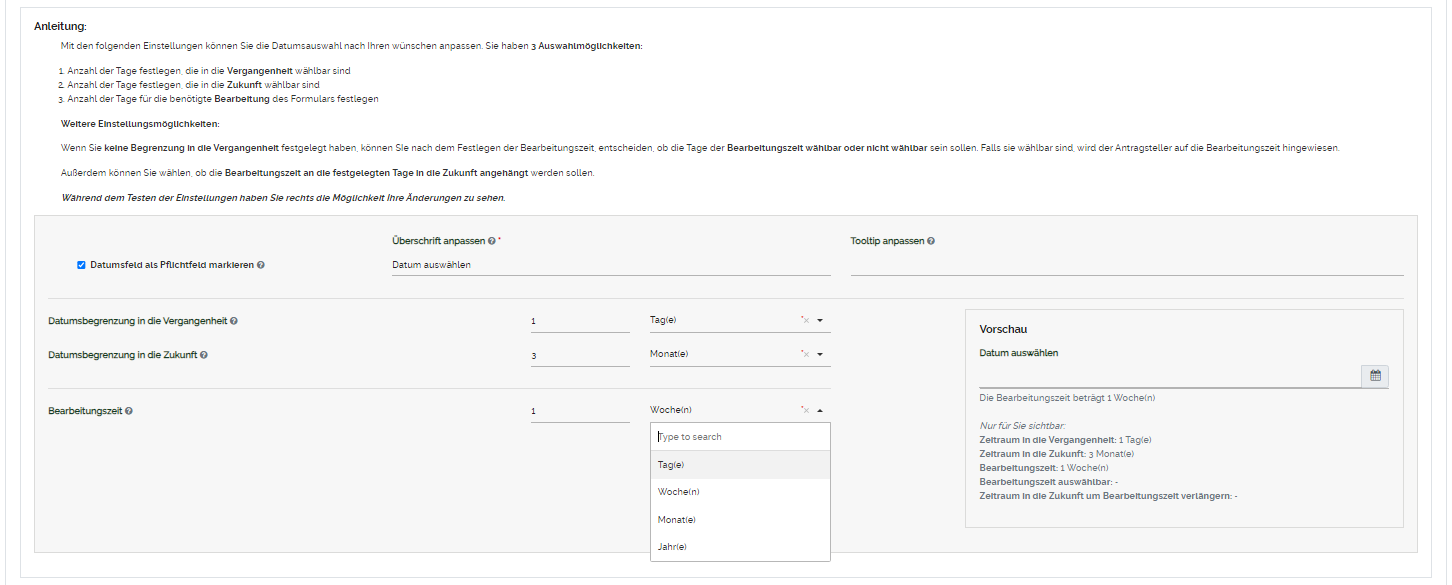Click help icon for Datumsbegrenzung in die Zukunft

pyautogui.click(x=204, y=355)
